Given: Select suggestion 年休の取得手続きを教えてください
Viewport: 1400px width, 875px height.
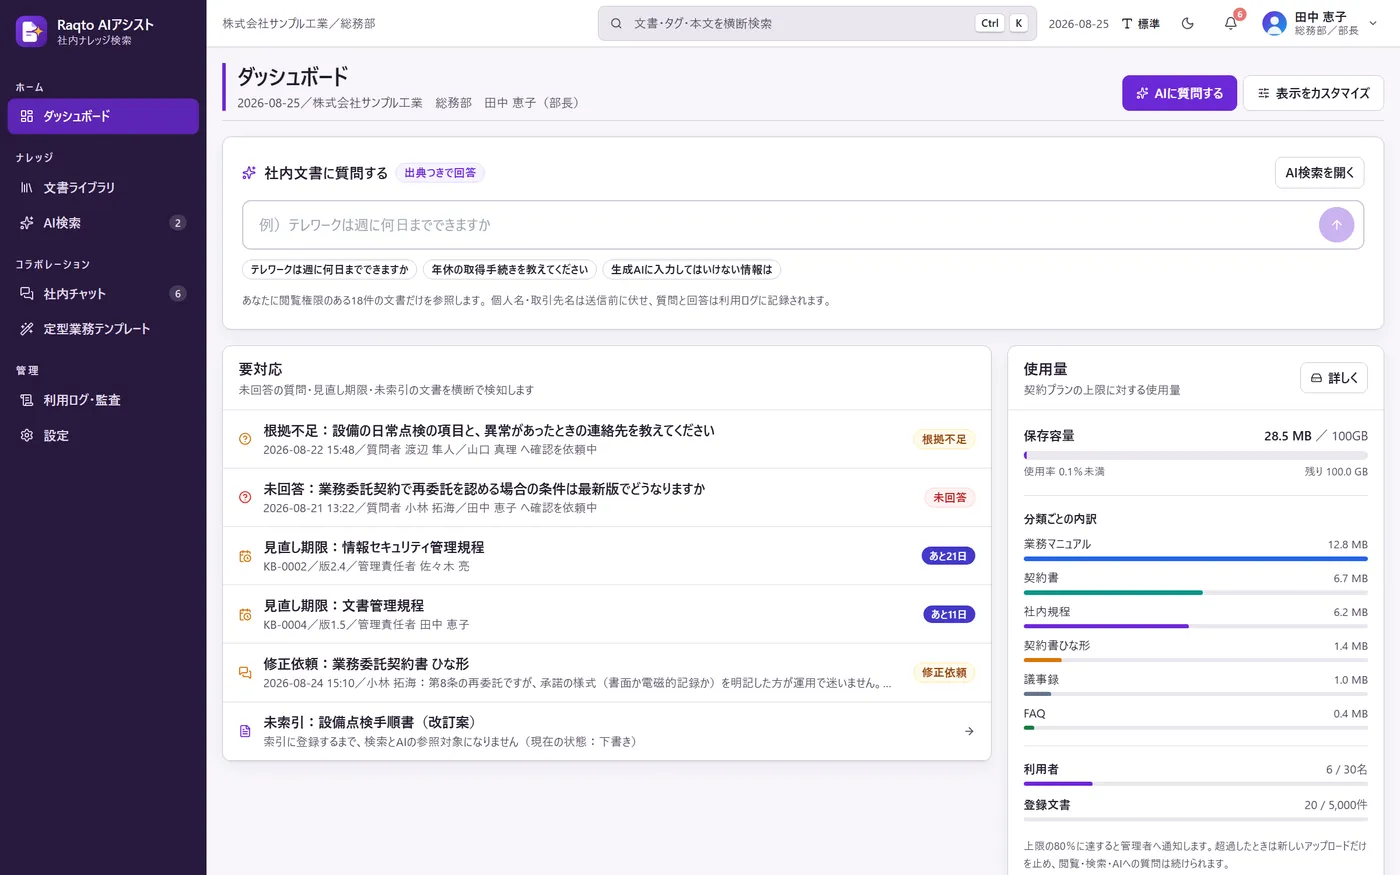Looking at the screenshot, I should pos(510,270).
